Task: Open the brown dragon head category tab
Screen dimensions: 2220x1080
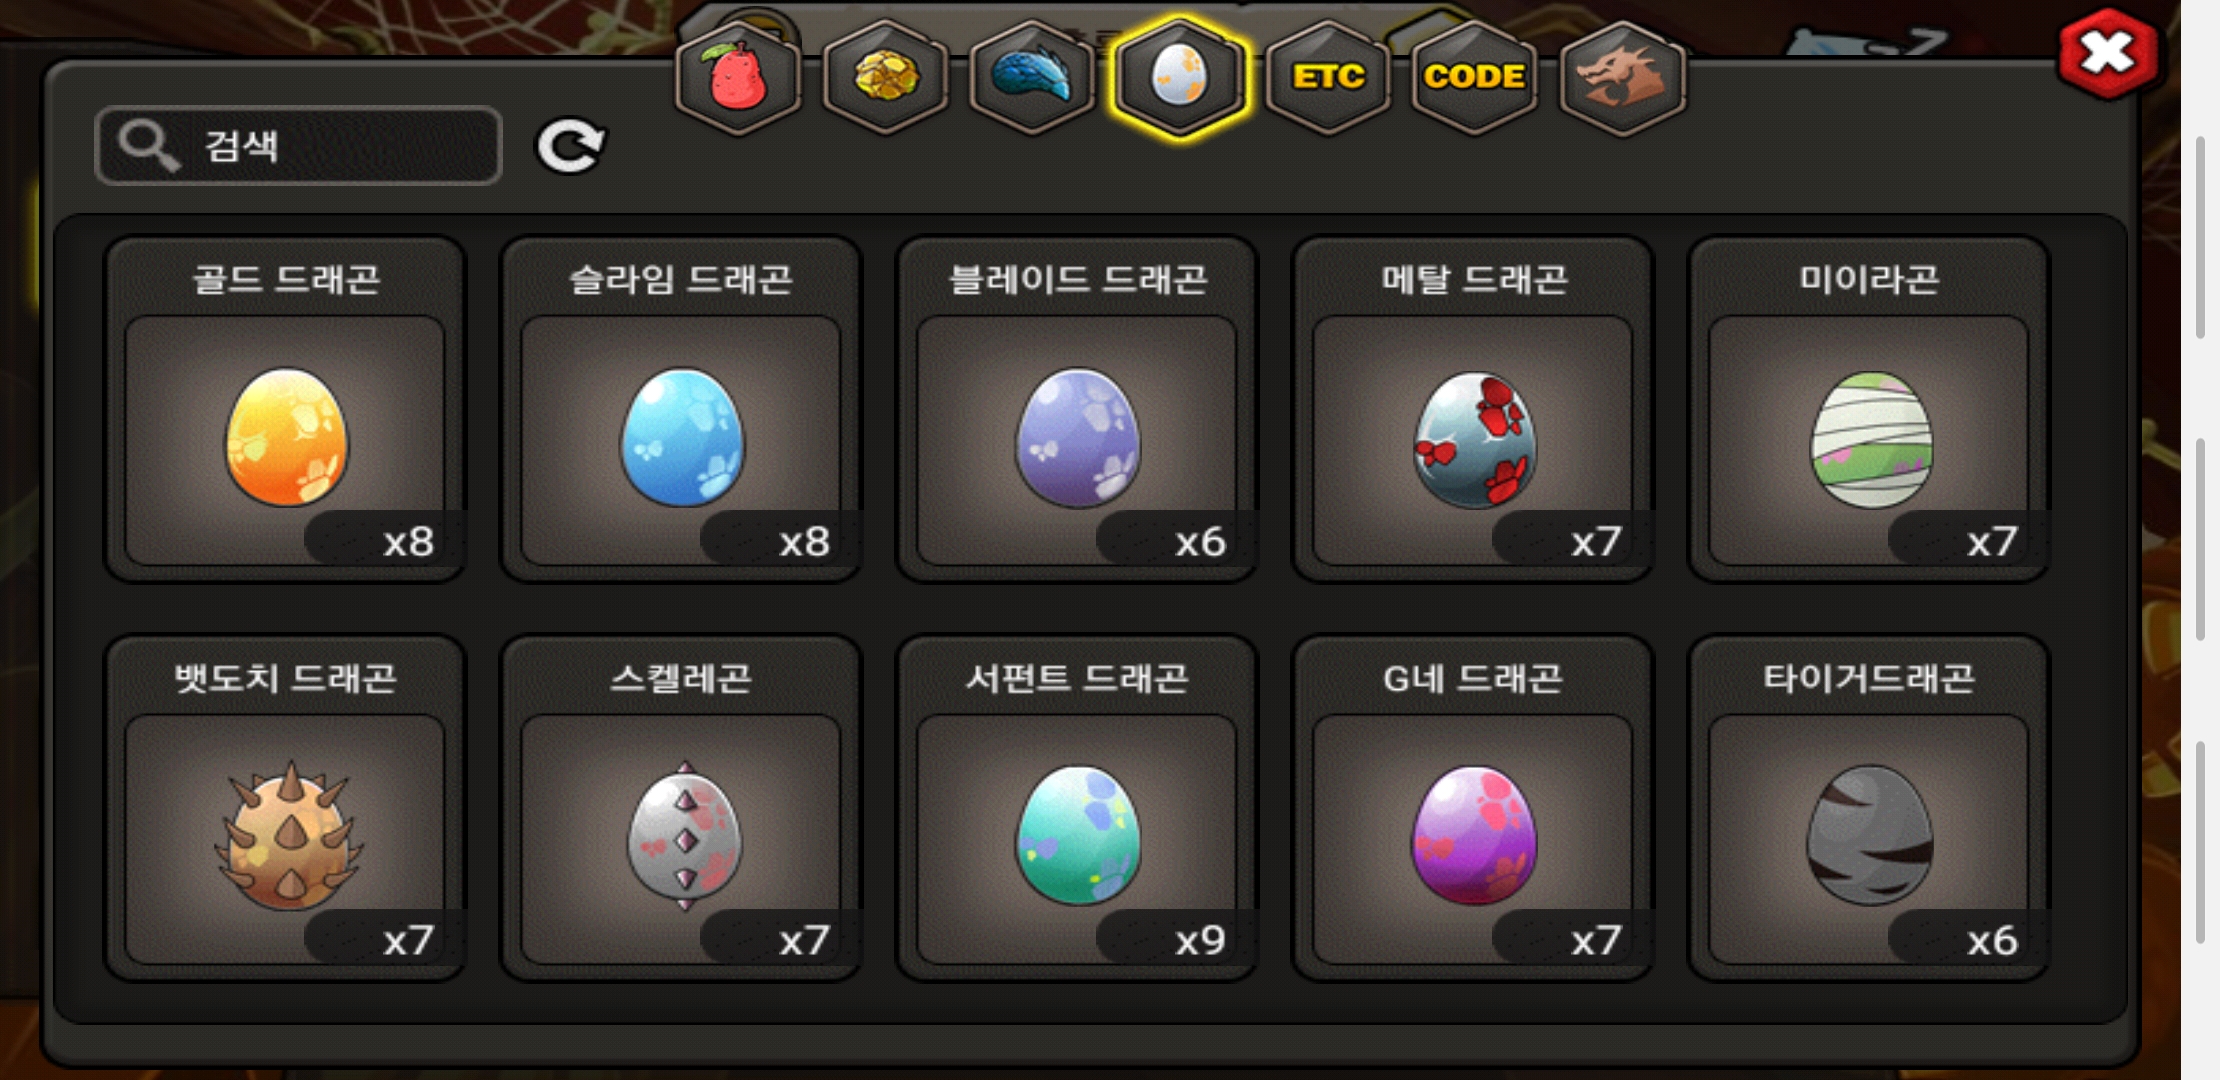Action: pyautogui.click(x=1622, y=78)
